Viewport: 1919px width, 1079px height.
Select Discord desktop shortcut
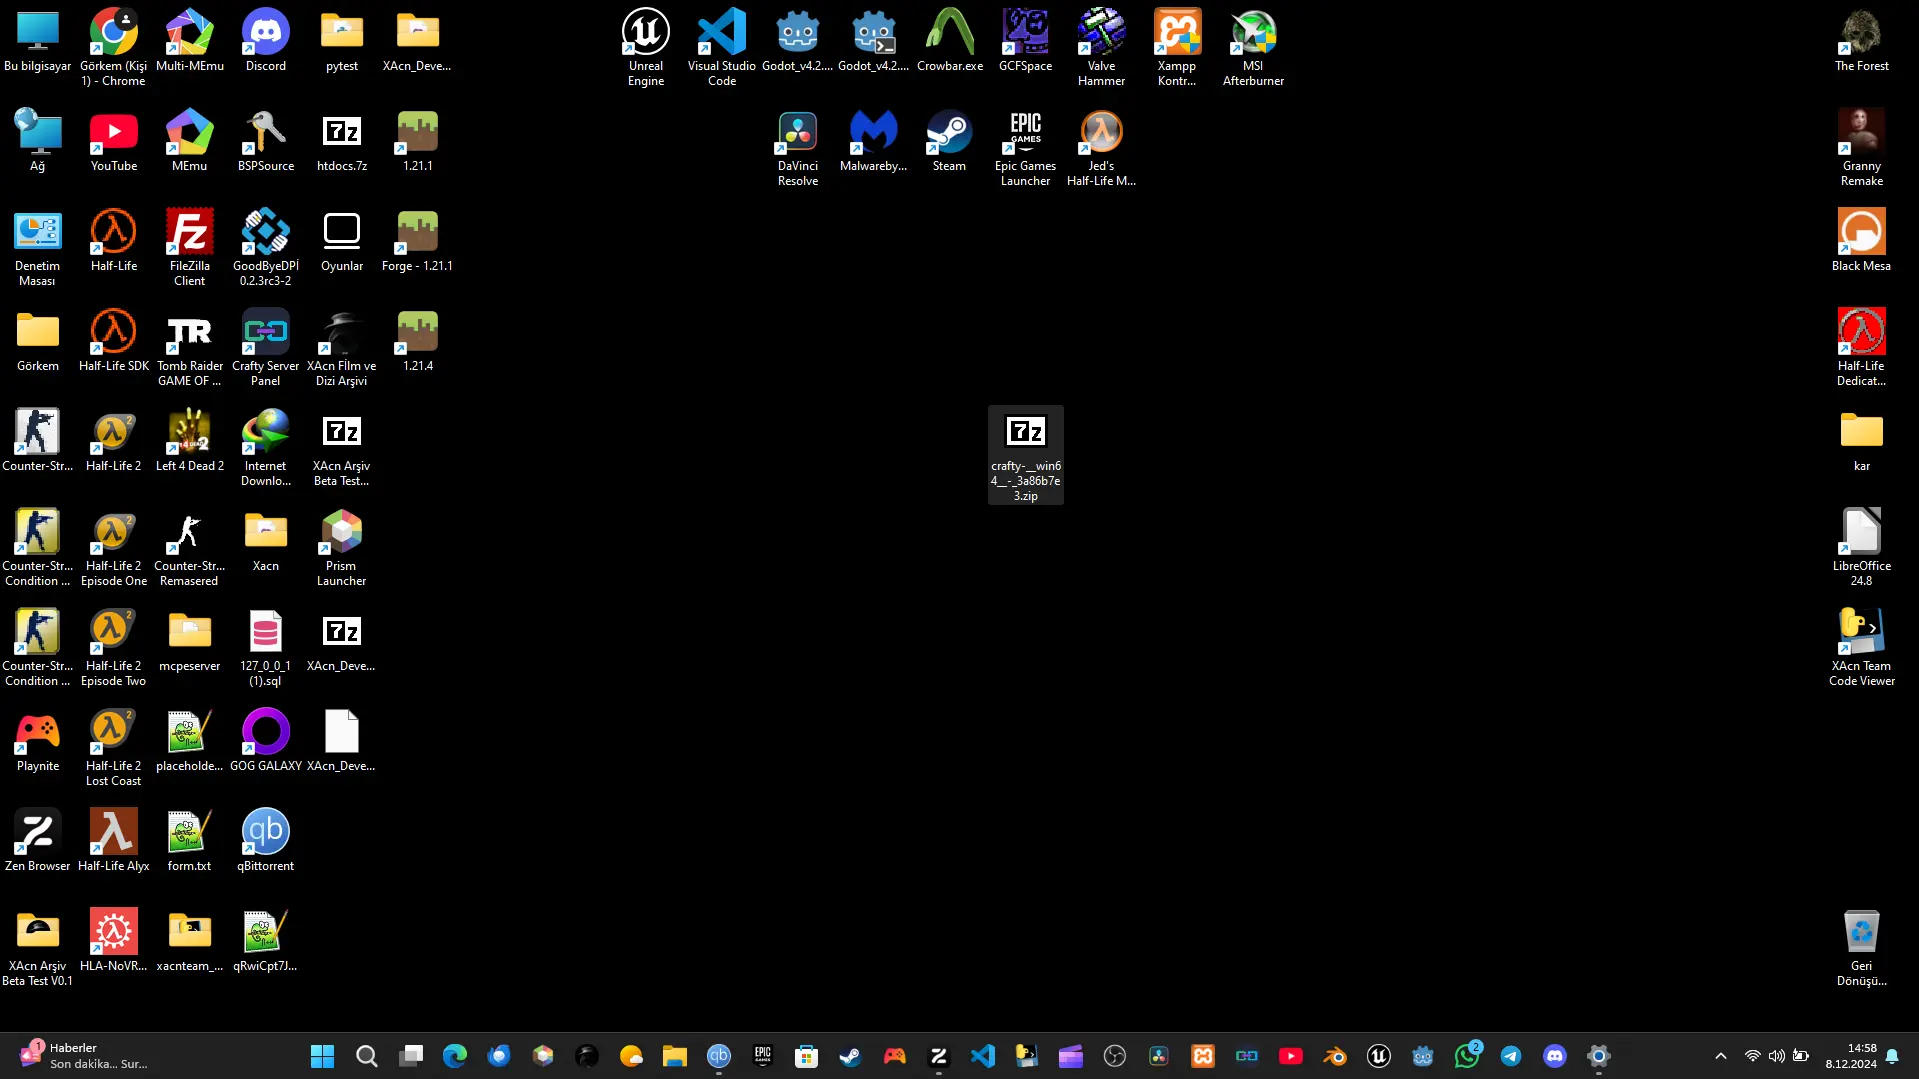coord(265,40)
